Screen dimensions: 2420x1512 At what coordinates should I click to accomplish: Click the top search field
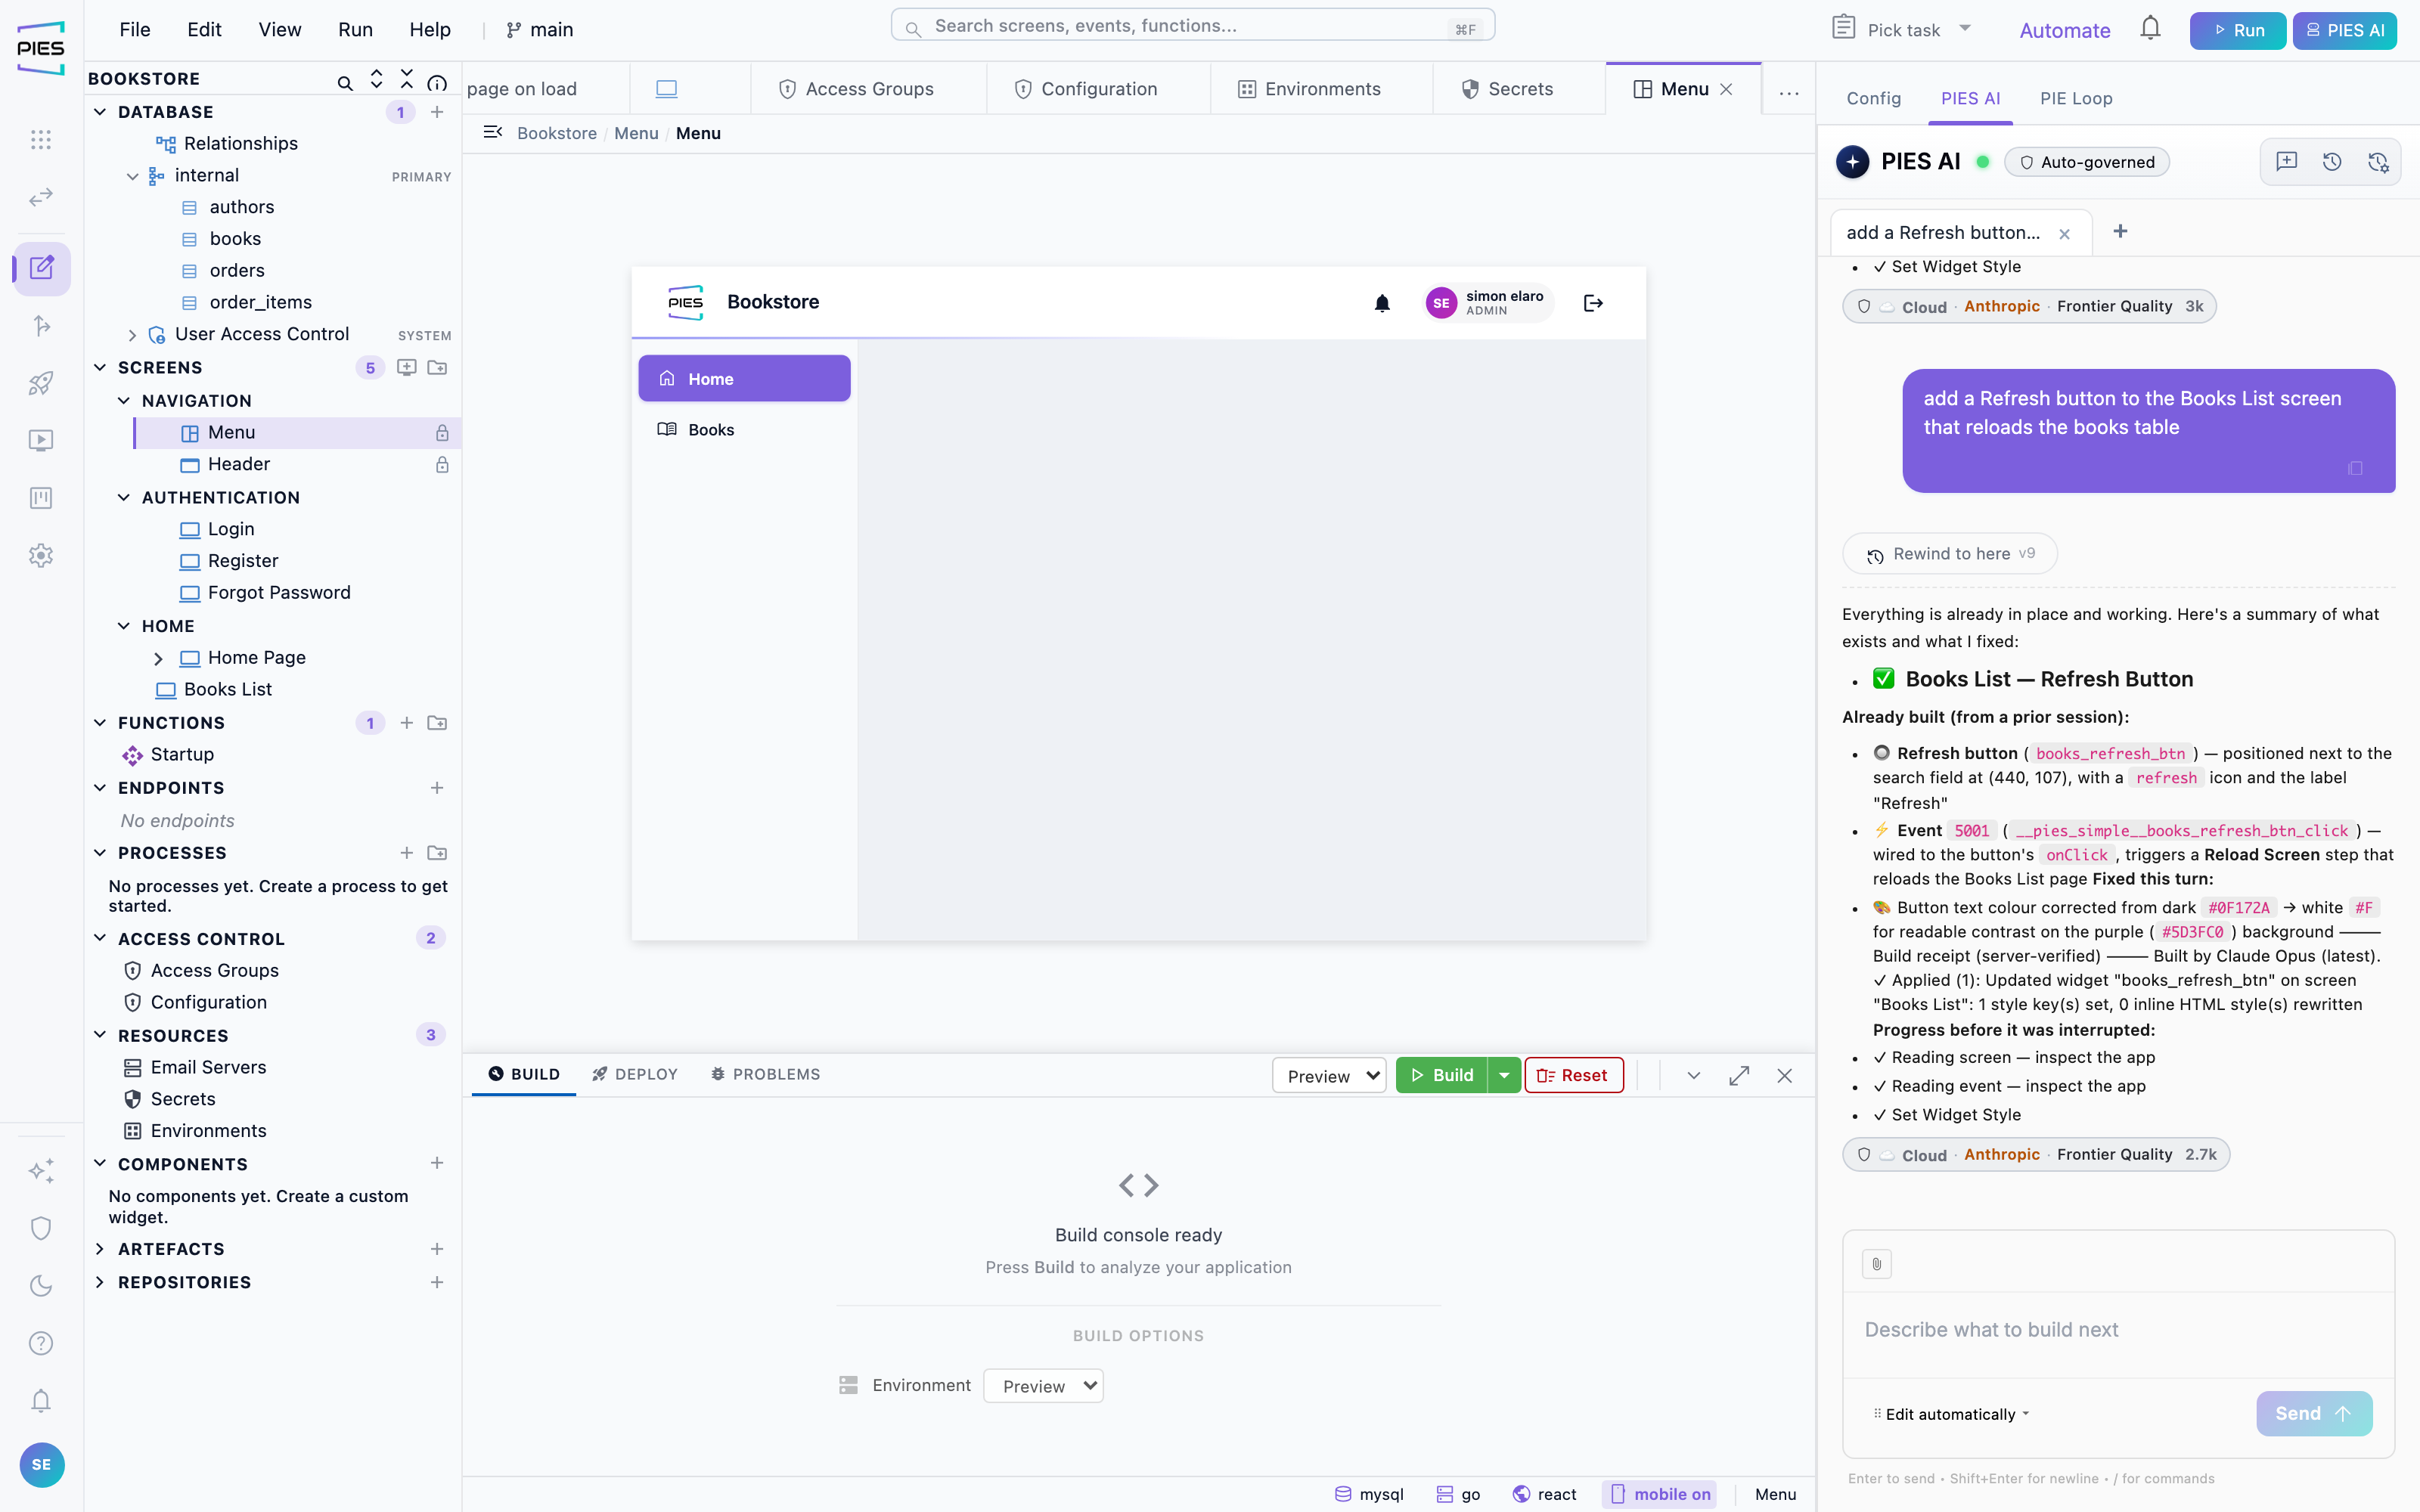point(1192,26)
